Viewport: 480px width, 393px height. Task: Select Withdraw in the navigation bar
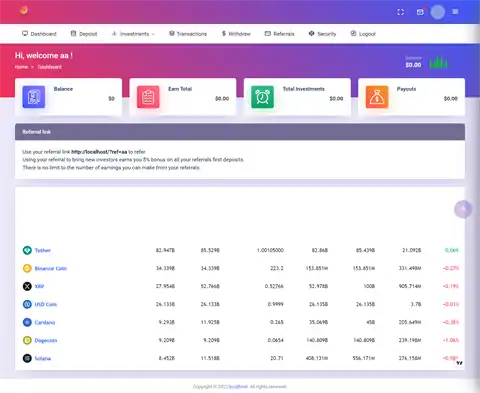coord(236,34)
